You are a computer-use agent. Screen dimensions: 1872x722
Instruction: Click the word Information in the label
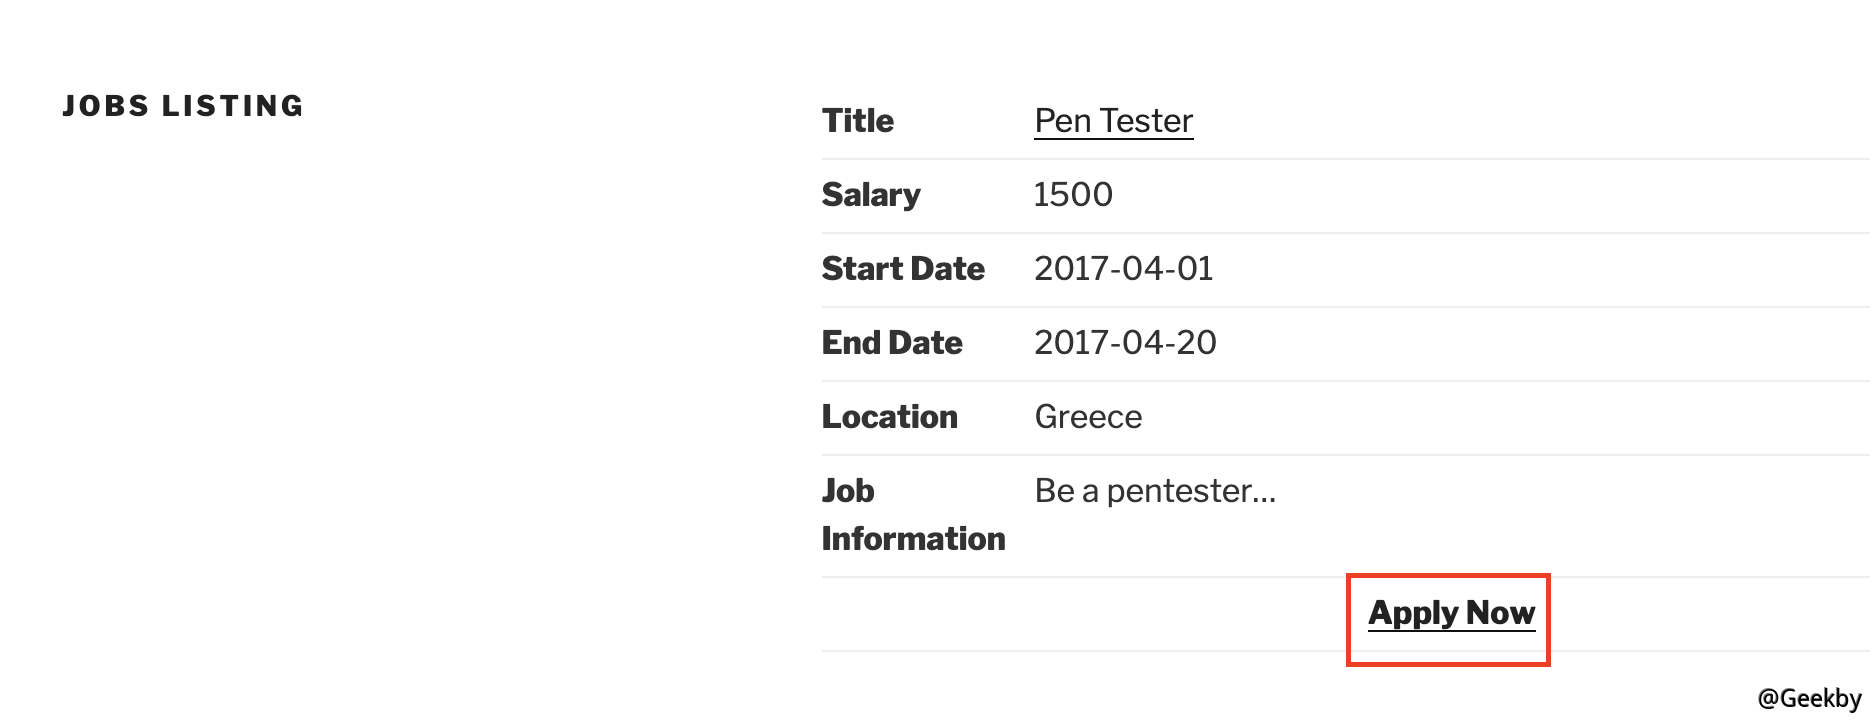tap(913, 539)
